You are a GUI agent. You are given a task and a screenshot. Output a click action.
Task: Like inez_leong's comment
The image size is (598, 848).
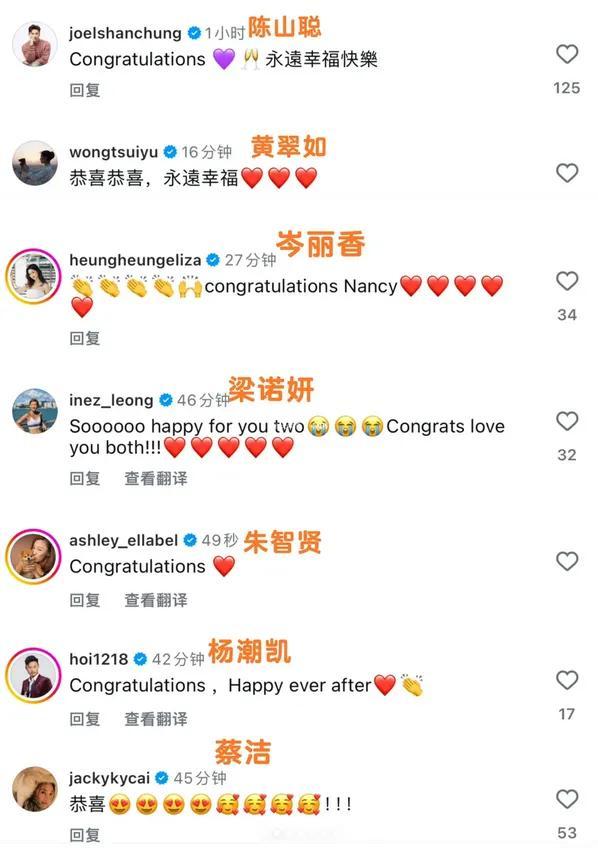567,421
